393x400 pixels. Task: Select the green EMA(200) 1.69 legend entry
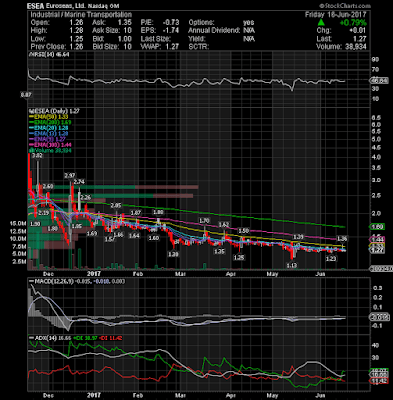[x=50, y=122]
